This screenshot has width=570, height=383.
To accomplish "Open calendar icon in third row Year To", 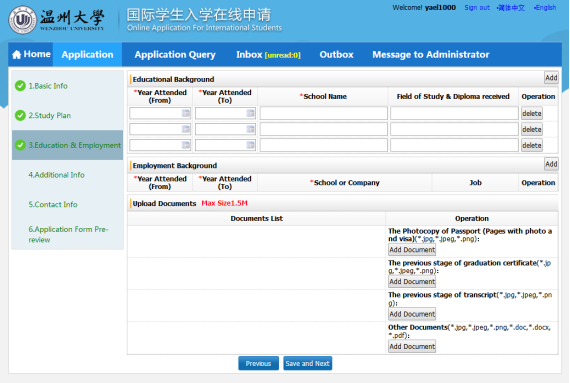I will [x=250, y=145].
